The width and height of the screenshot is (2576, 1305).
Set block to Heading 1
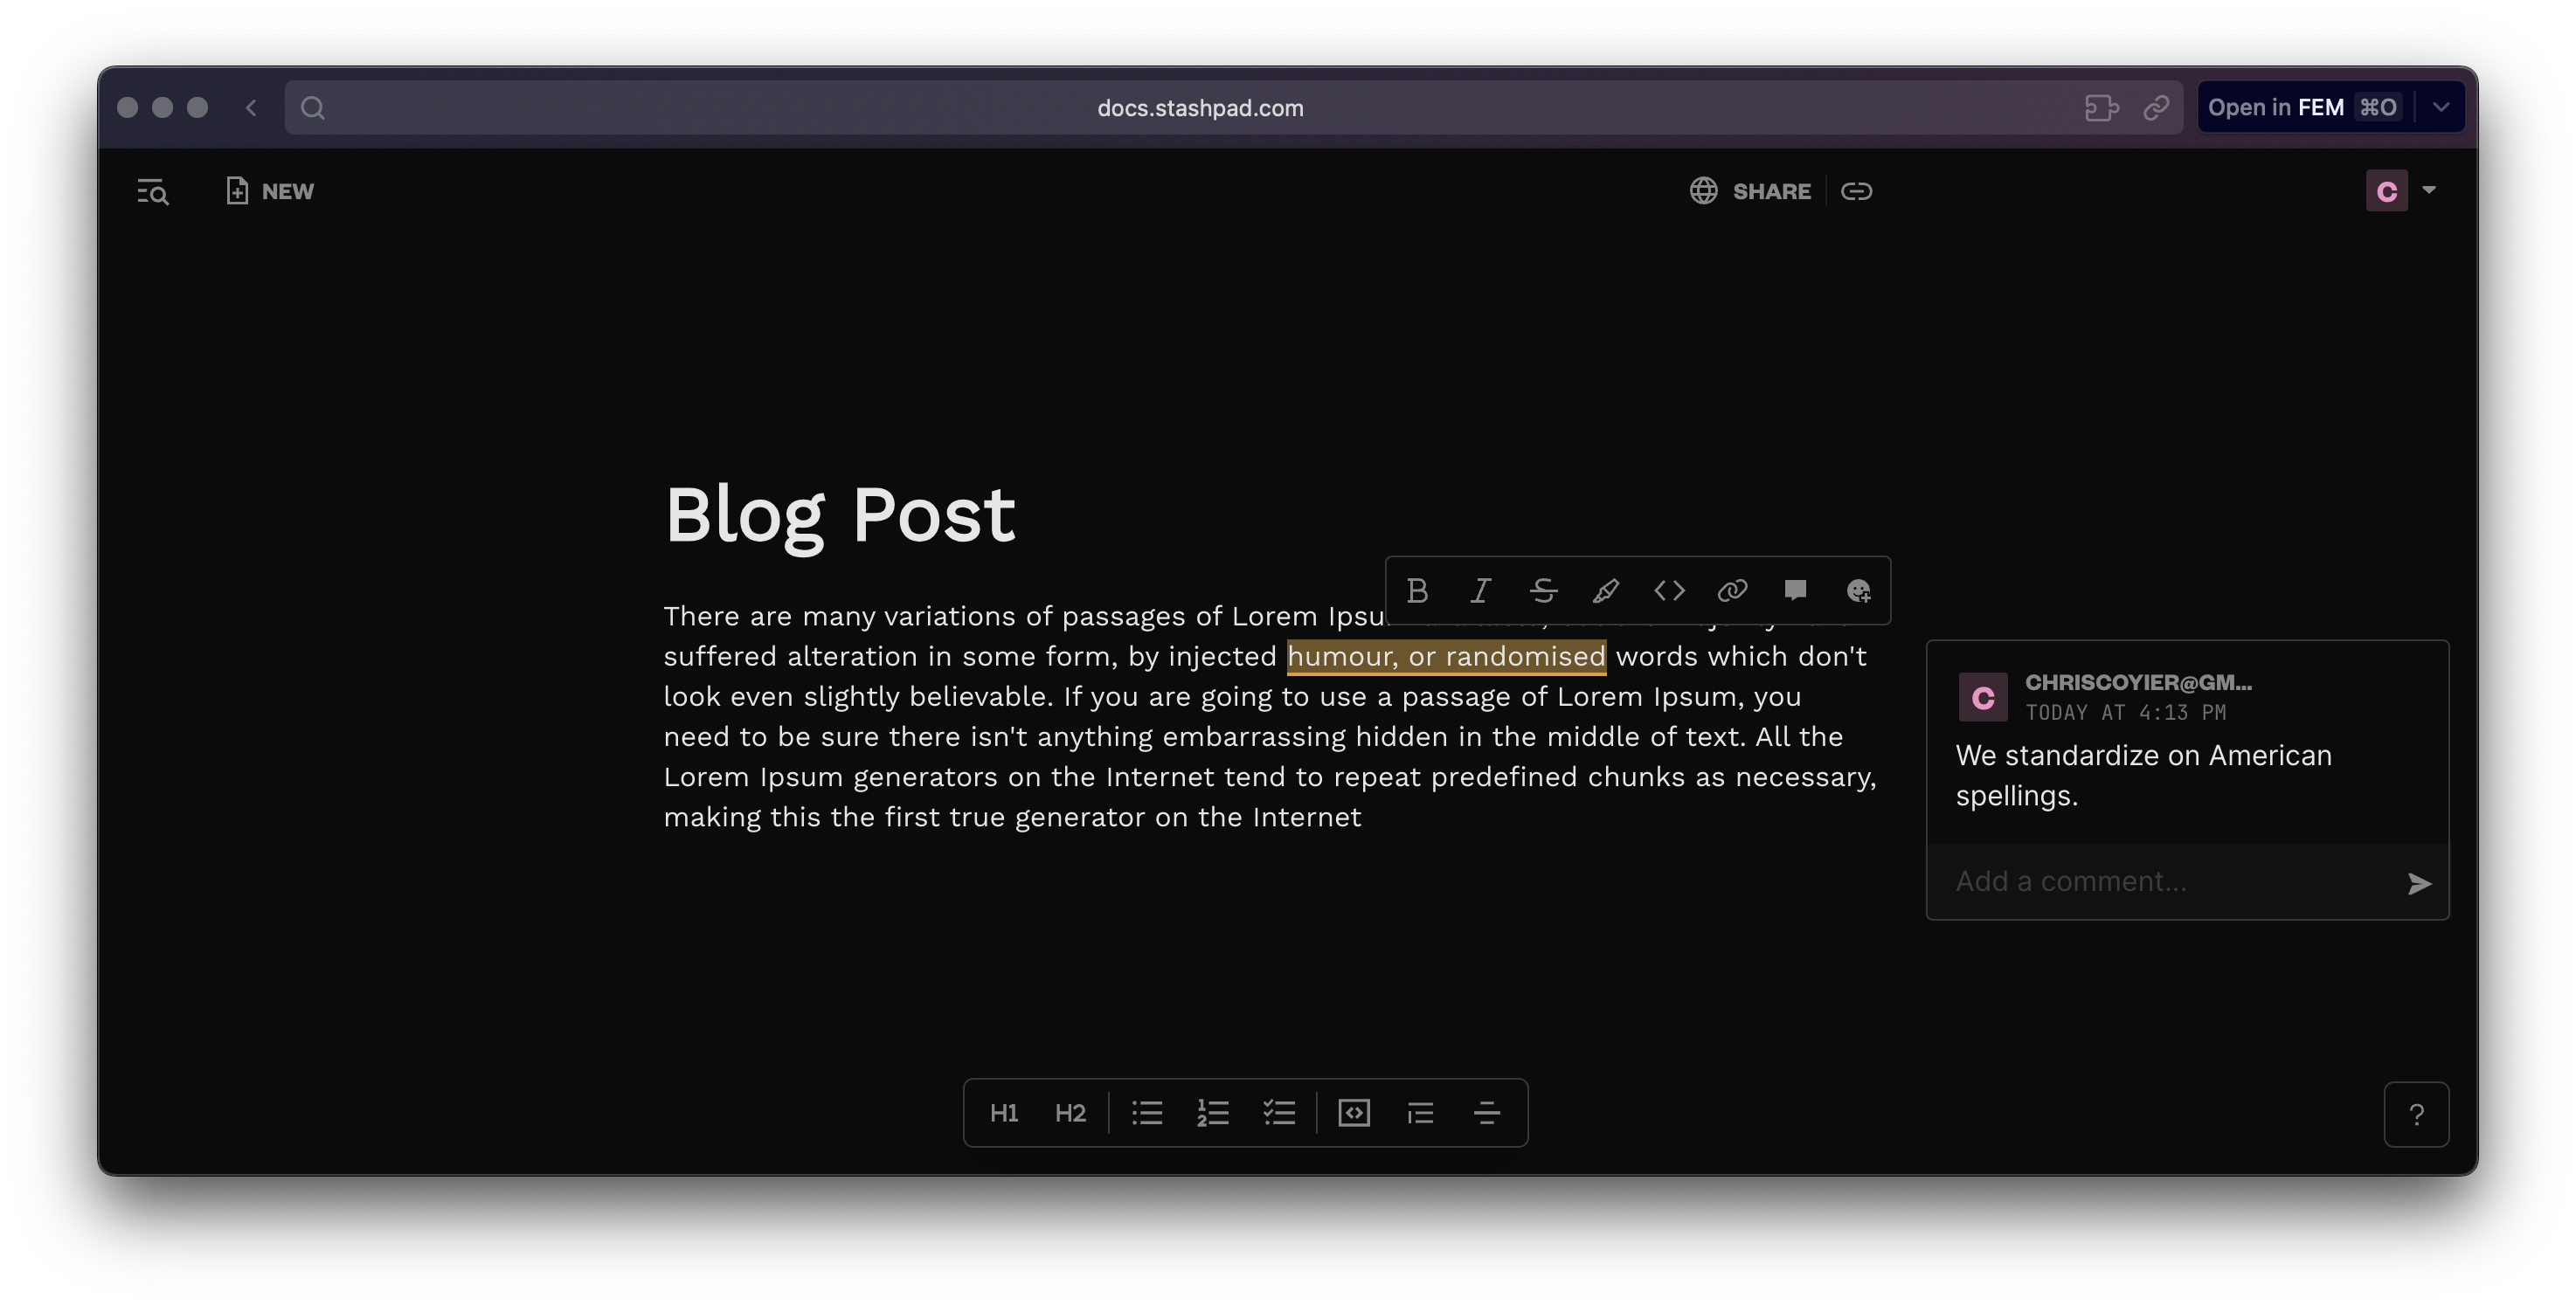coord(1003,1113)
